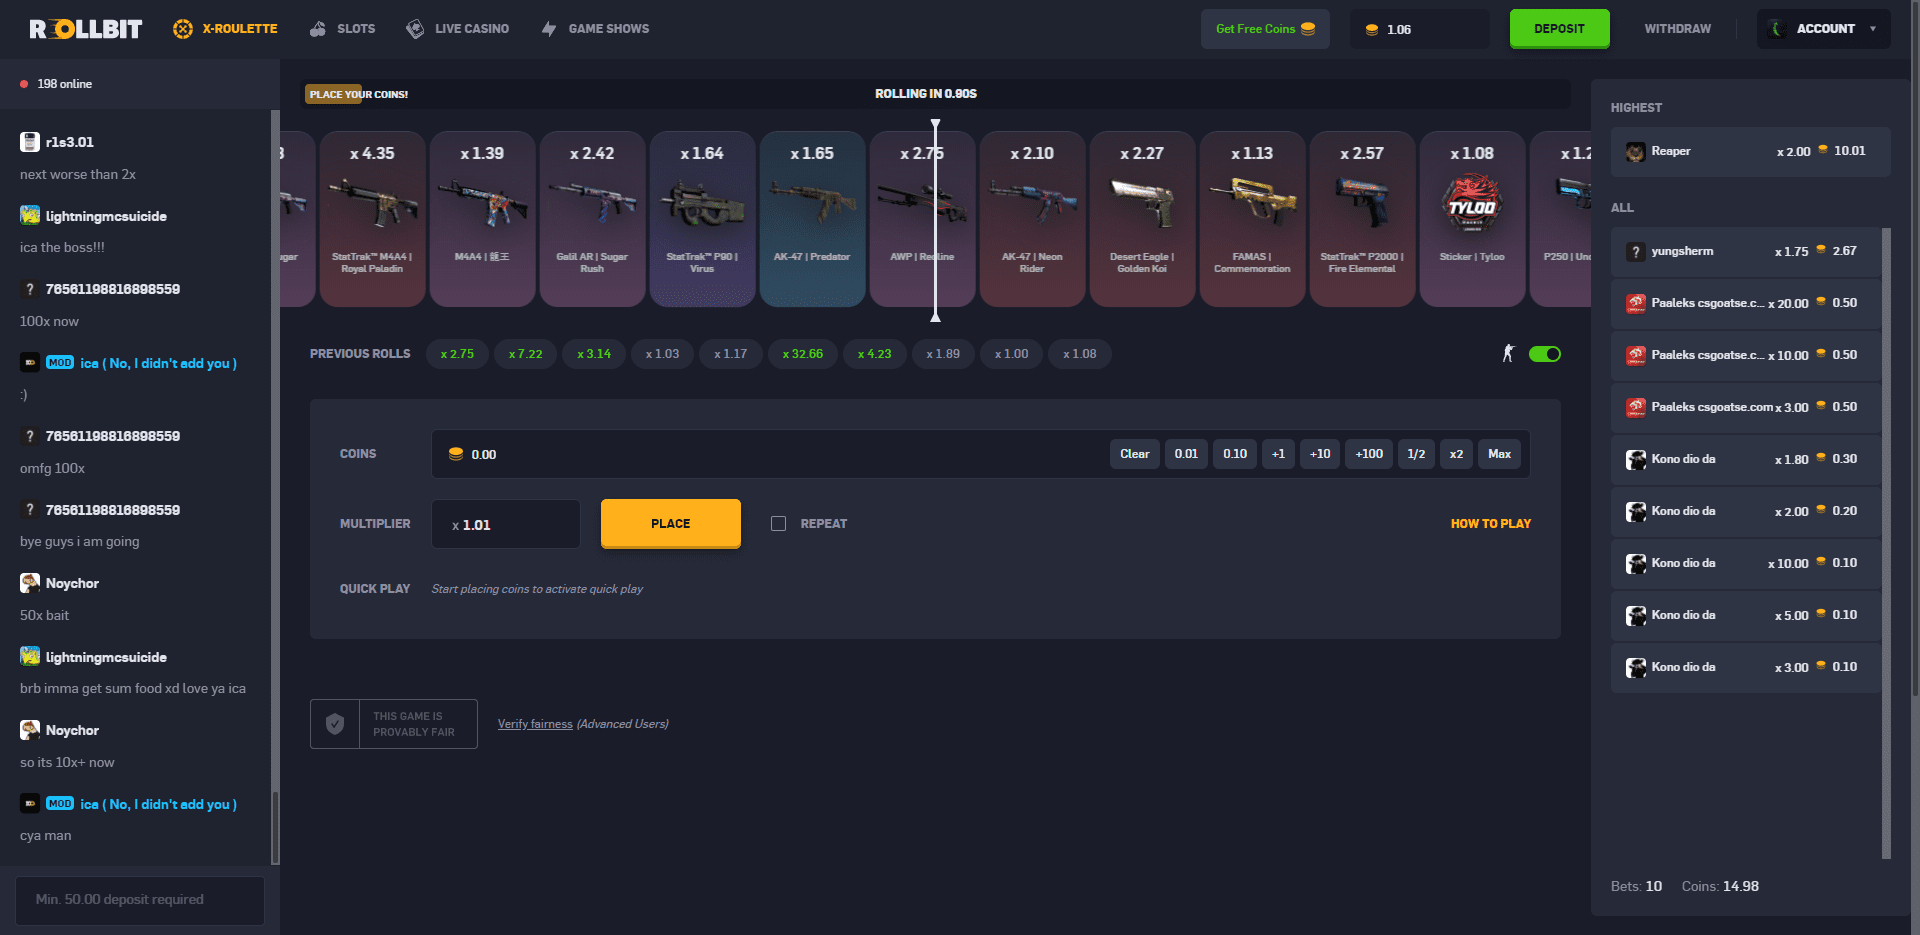Click the Get Free Coins coin-stack icon
The height and width of the screenshot is (935, 1920).
[1308, 29]
